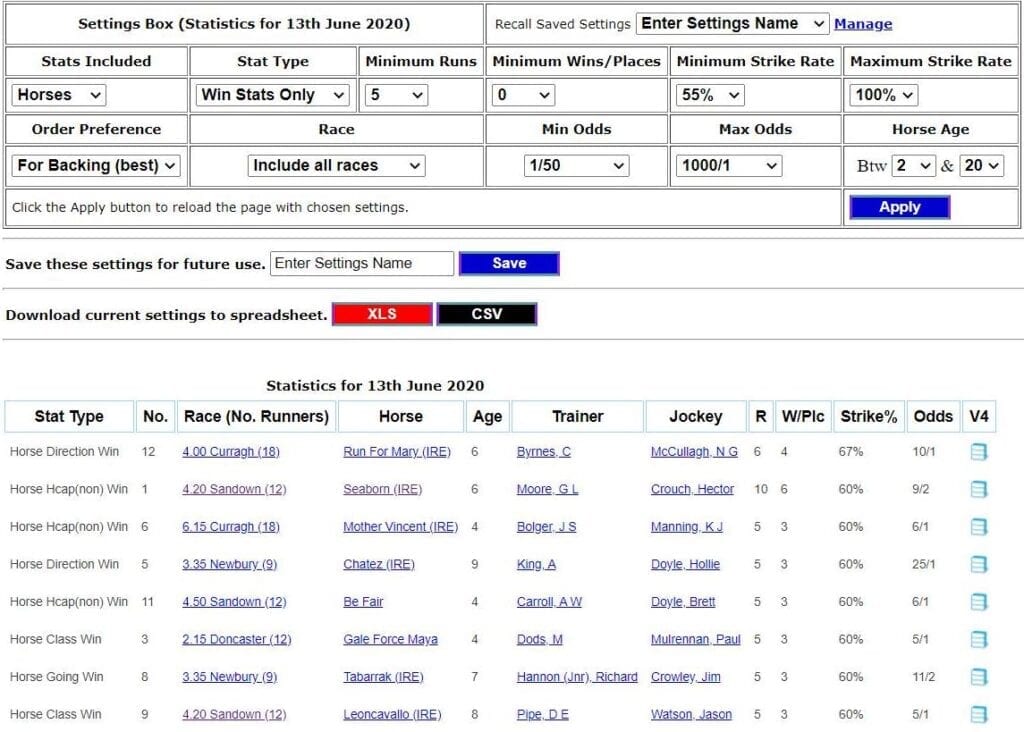
Task: Open the minimum Horse Age dropdown showing 2
Action: point(914,165)
